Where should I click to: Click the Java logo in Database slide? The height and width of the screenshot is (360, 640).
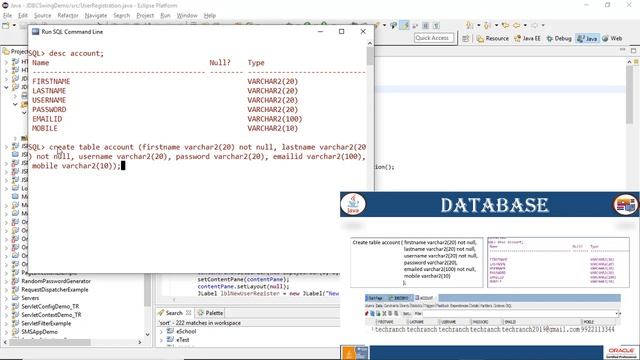click(353, 204)
